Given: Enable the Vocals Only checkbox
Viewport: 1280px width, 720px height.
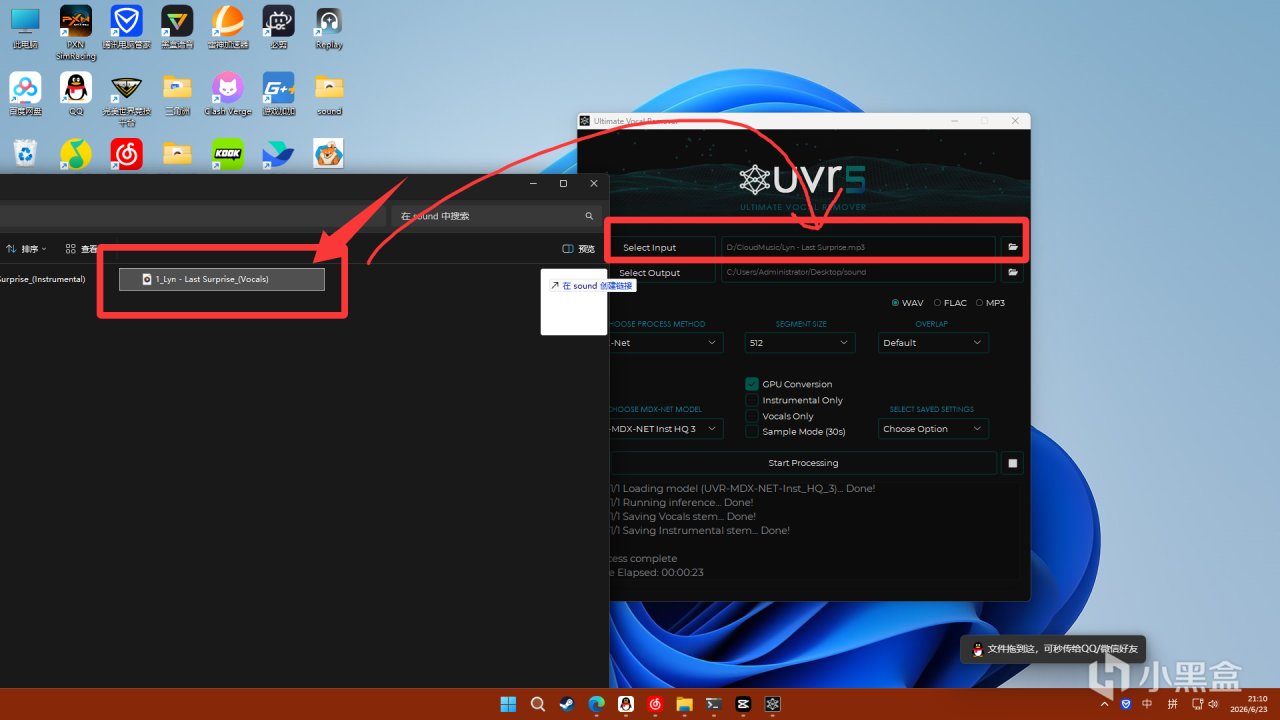Looking at the screenshot, I should point(752,416).
